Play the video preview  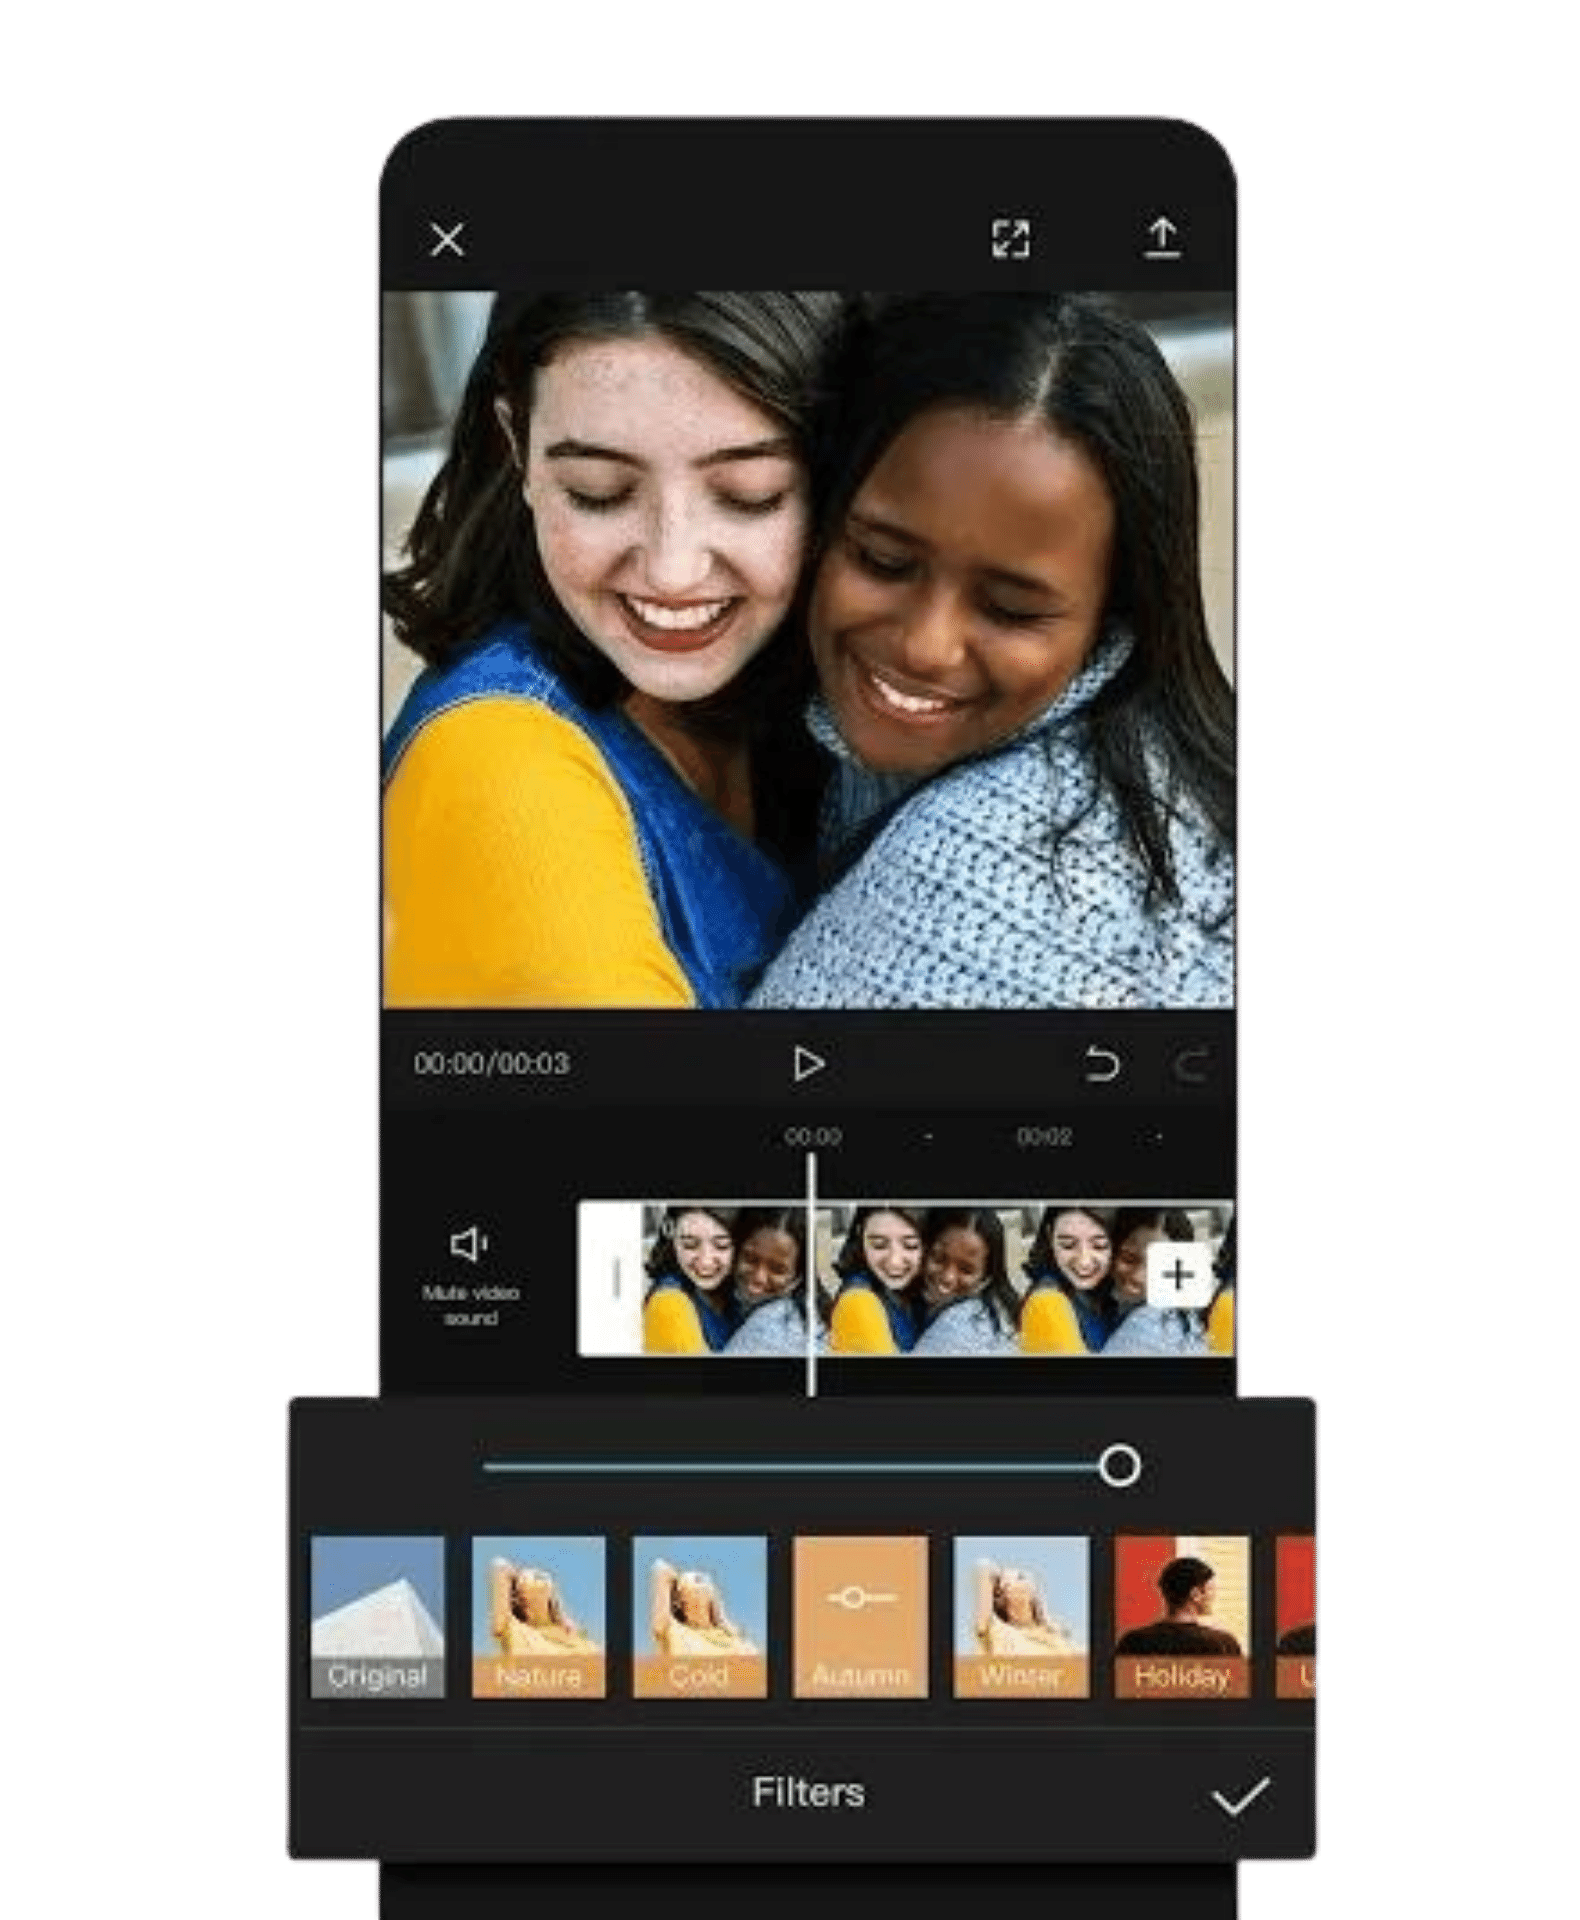(808, 1064)
